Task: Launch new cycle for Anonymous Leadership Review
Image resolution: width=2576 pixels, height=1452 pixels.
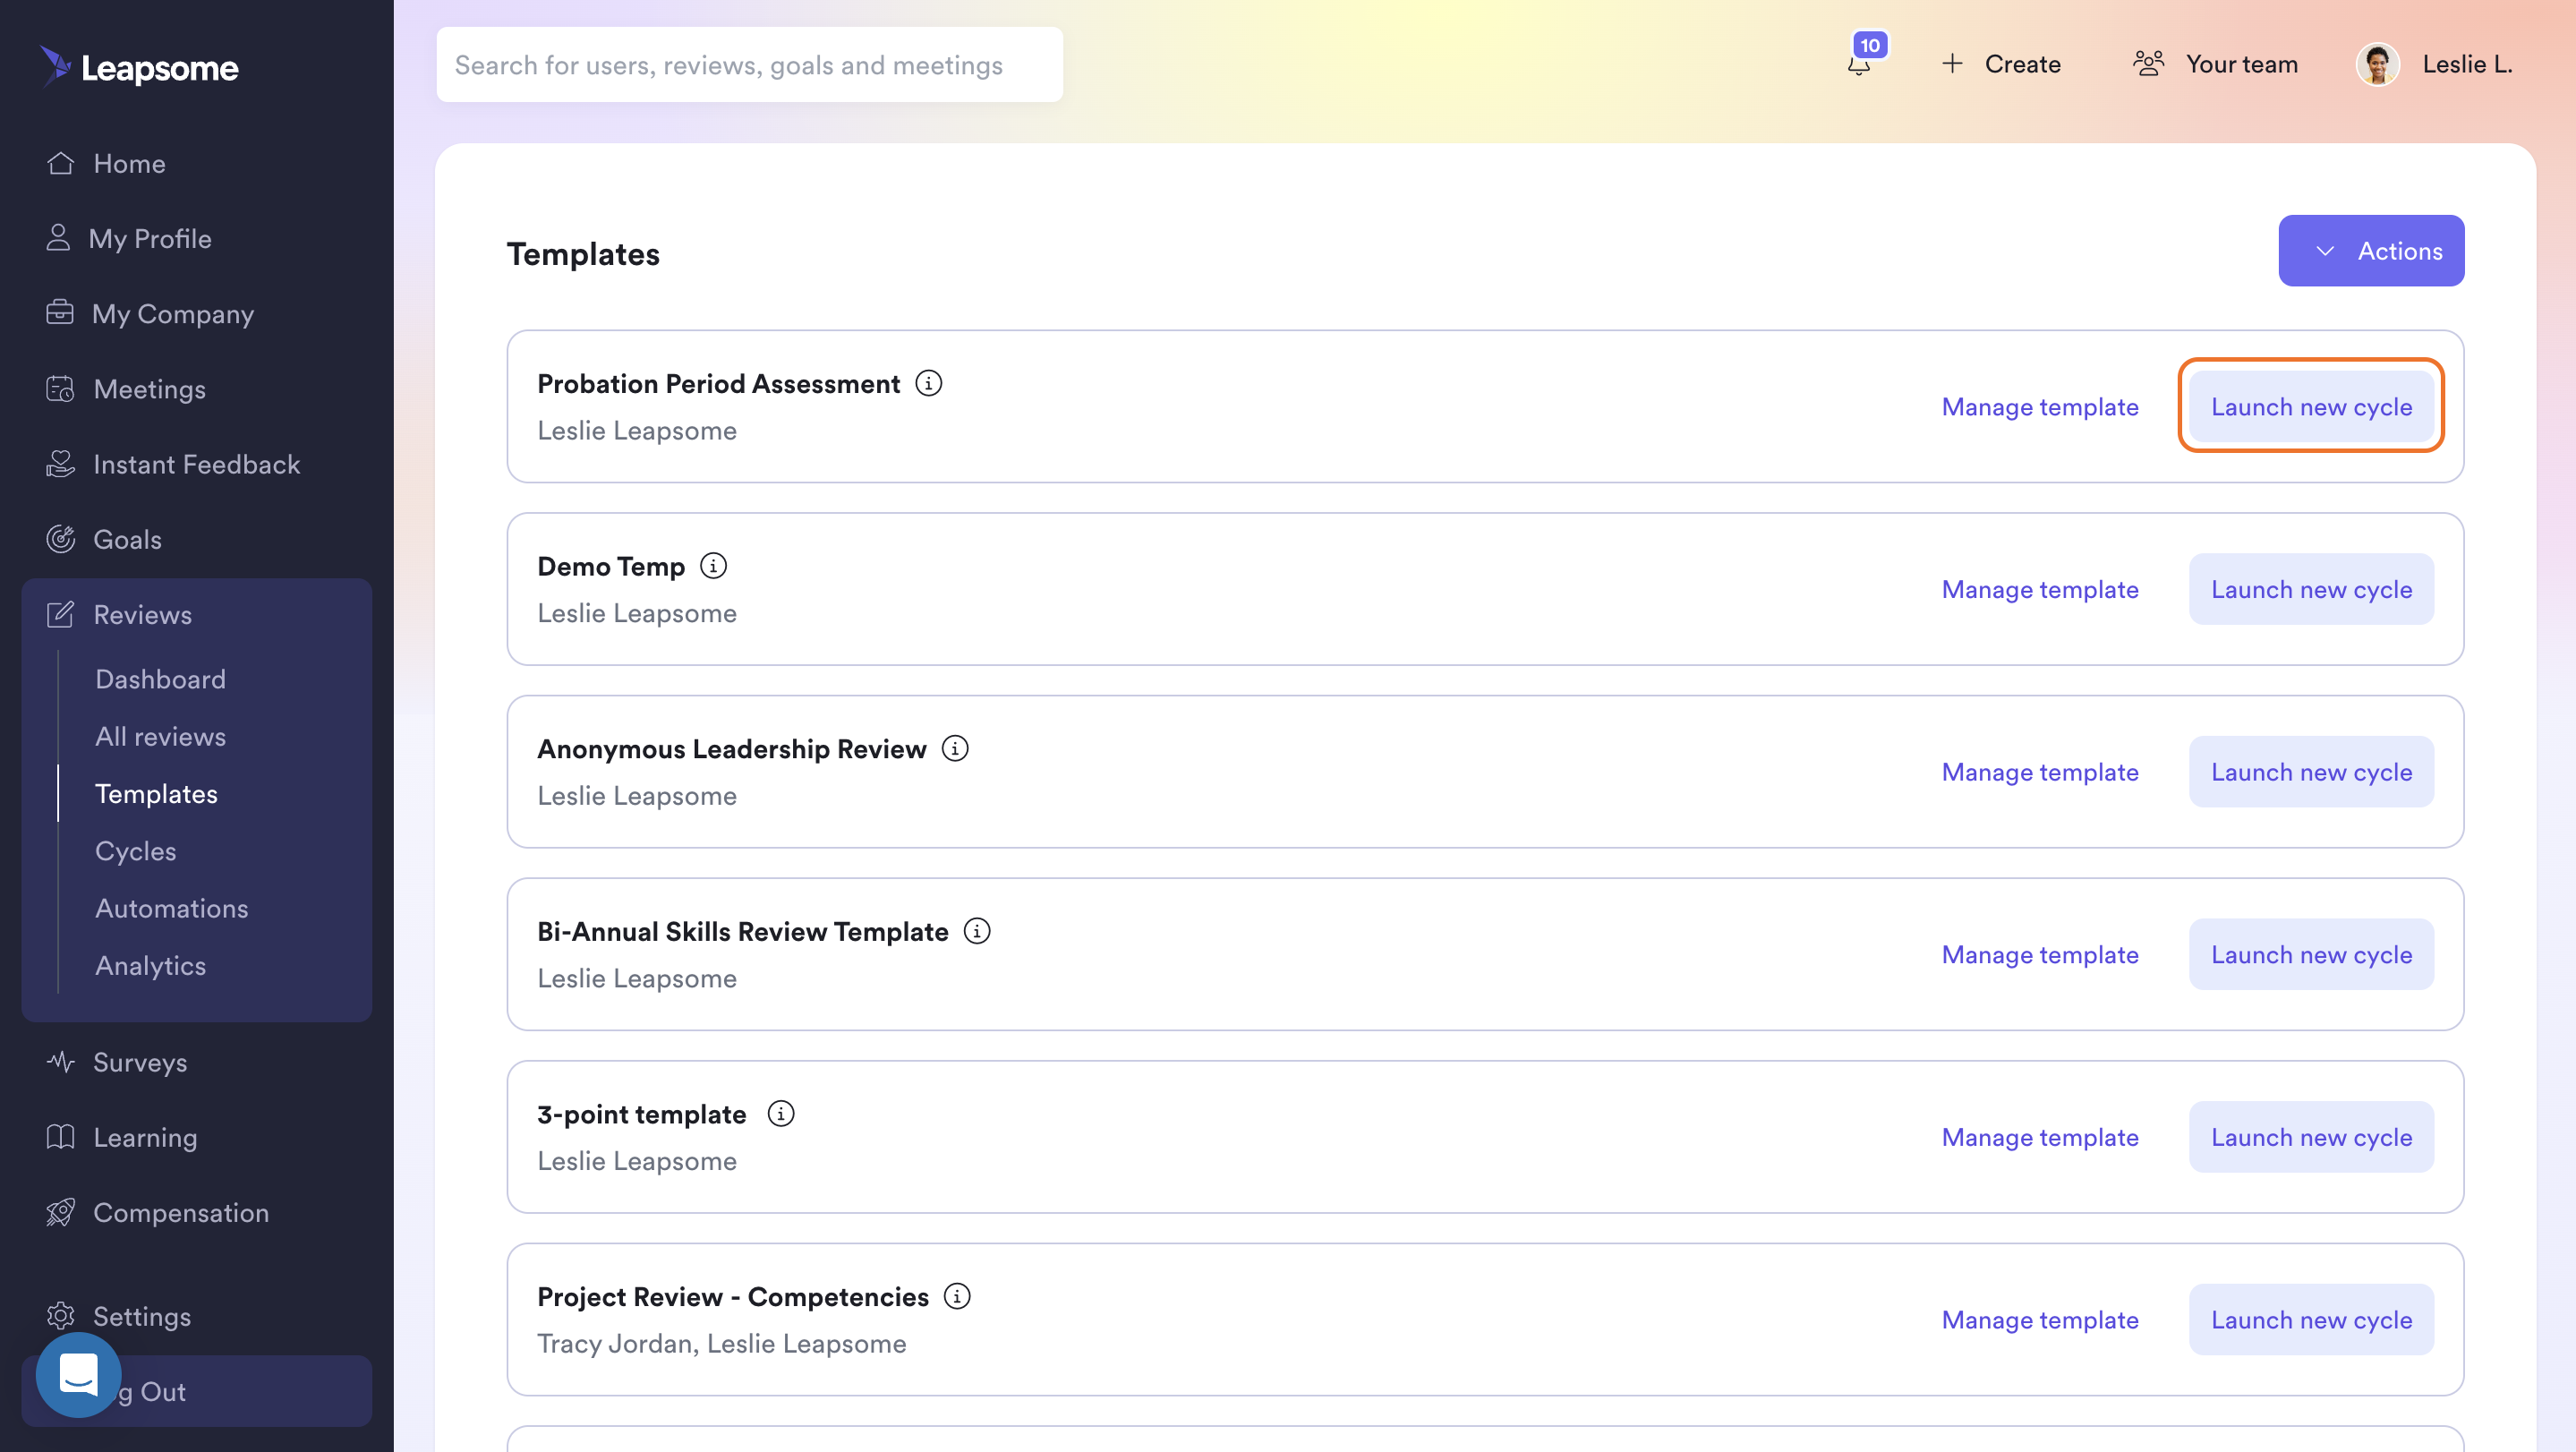Action: click(x=2311, y=772)
